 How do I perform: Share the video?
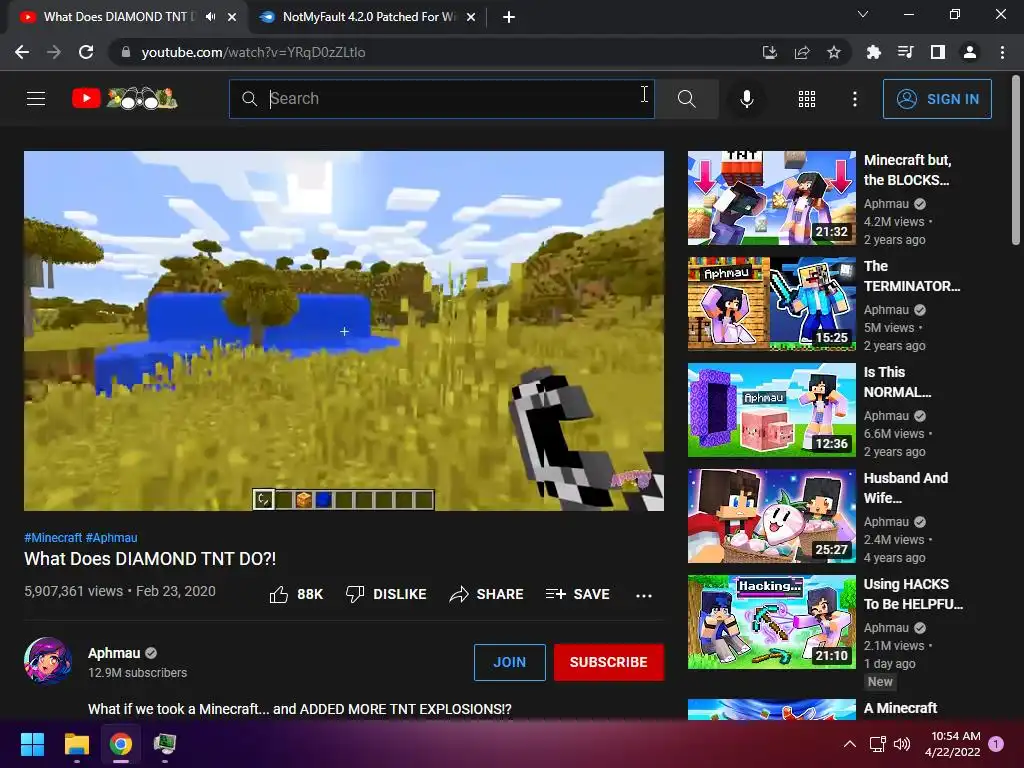(x=487, y=594)
